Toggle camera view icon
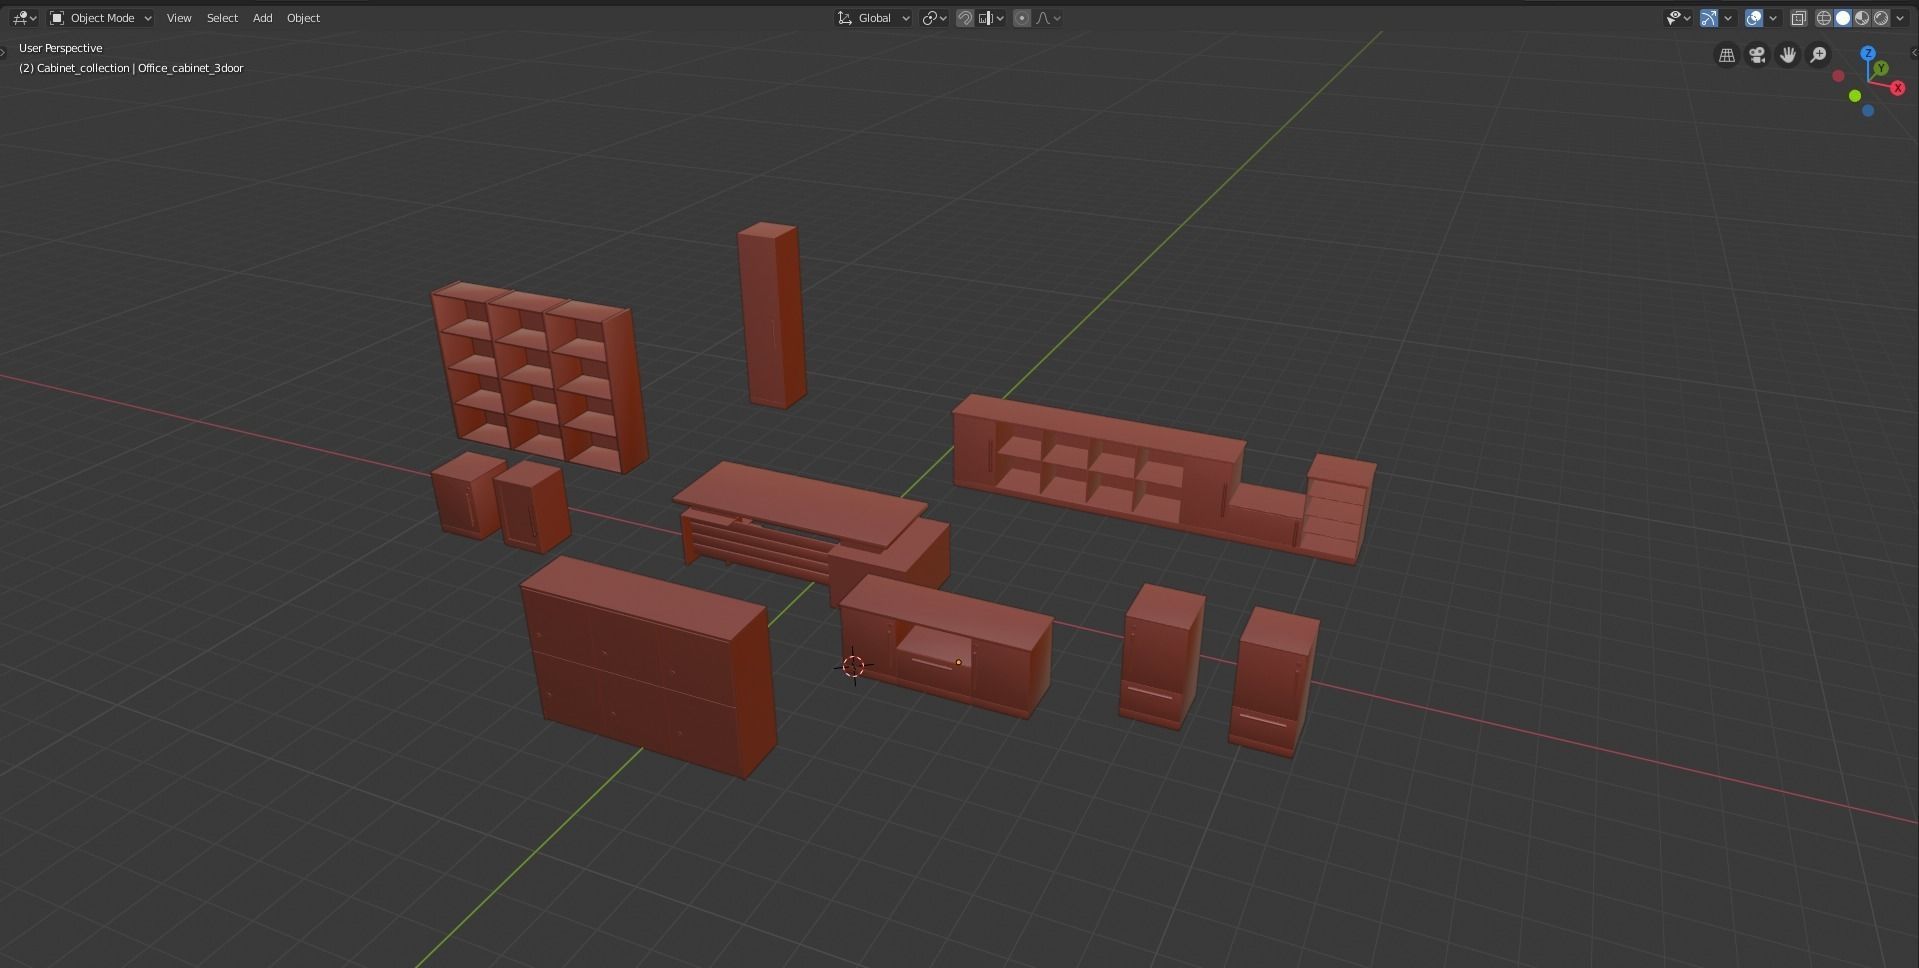This screenshot has height=968, width=1919. point(1757,55)
